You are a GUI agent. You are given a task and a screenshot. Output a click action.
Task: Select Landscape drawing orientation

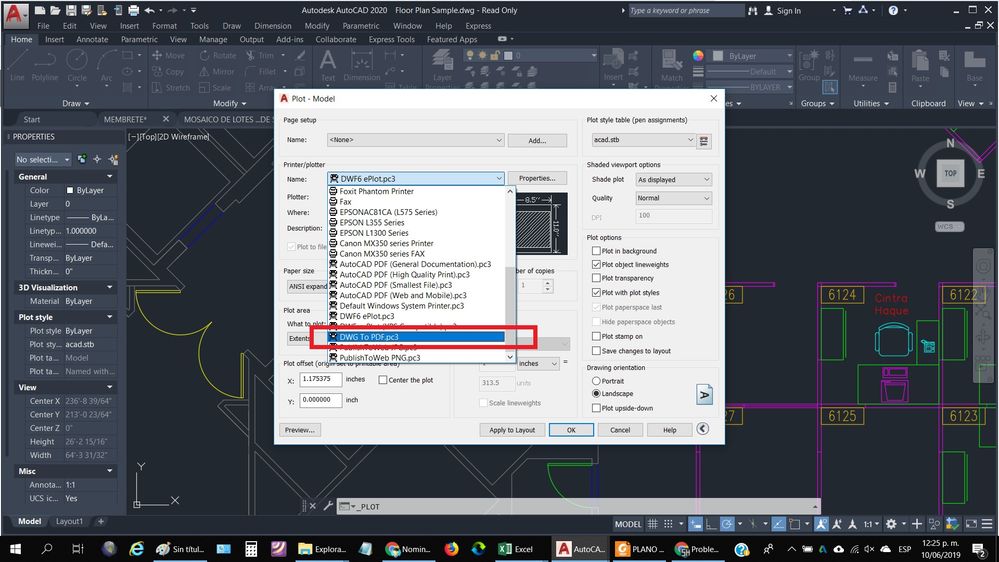tap(596, 394)
